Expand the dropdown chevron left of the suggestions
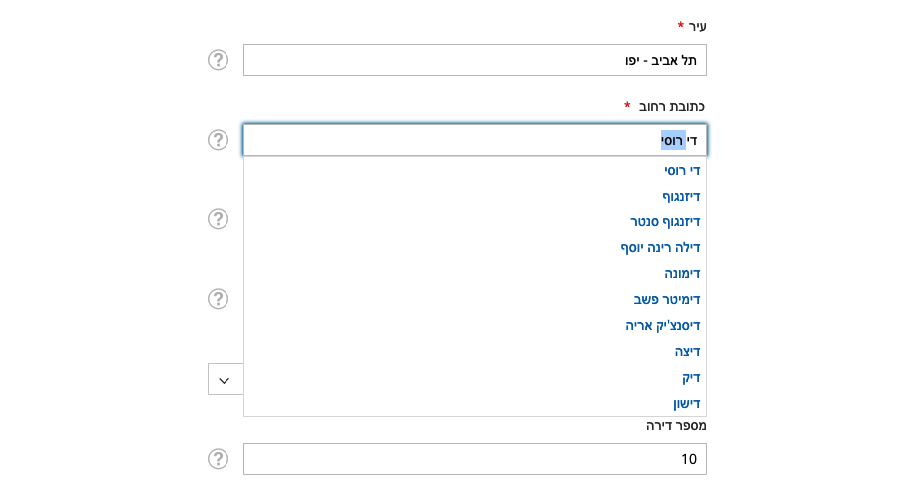This screenshot has height=501, width=905. 225,379
